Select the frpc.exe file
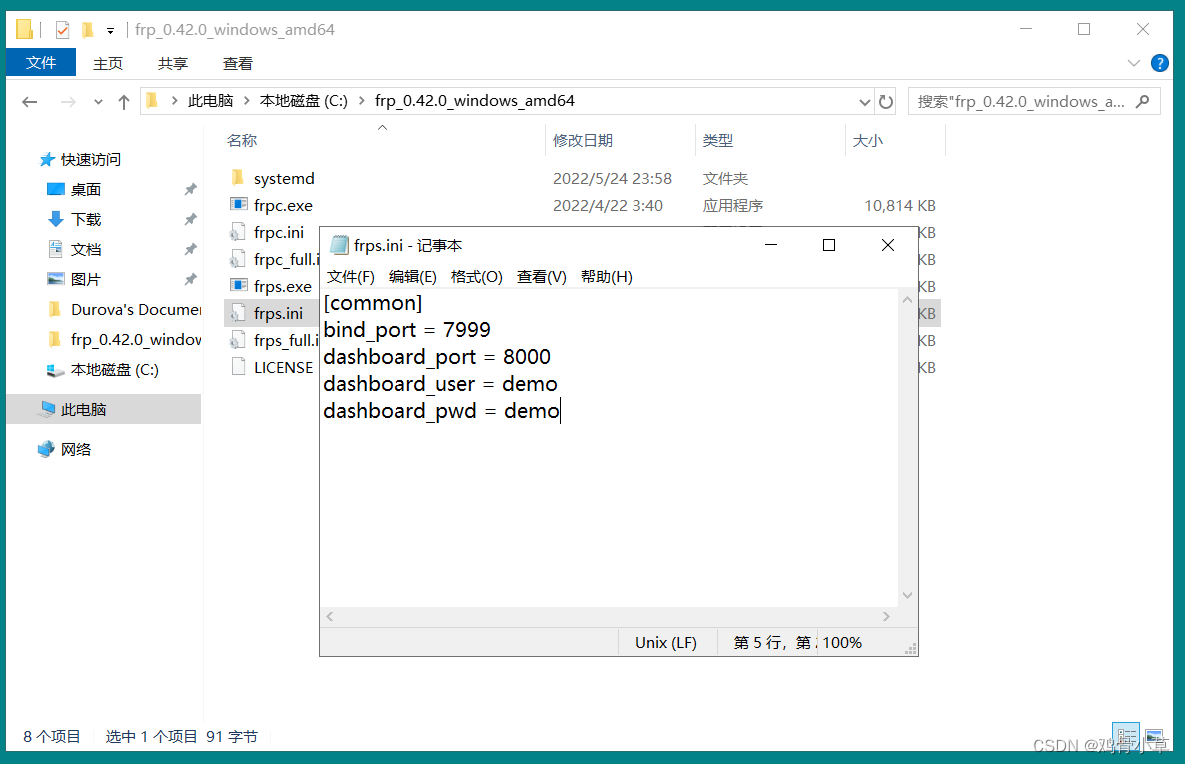1185x764 pixels. 283,206
